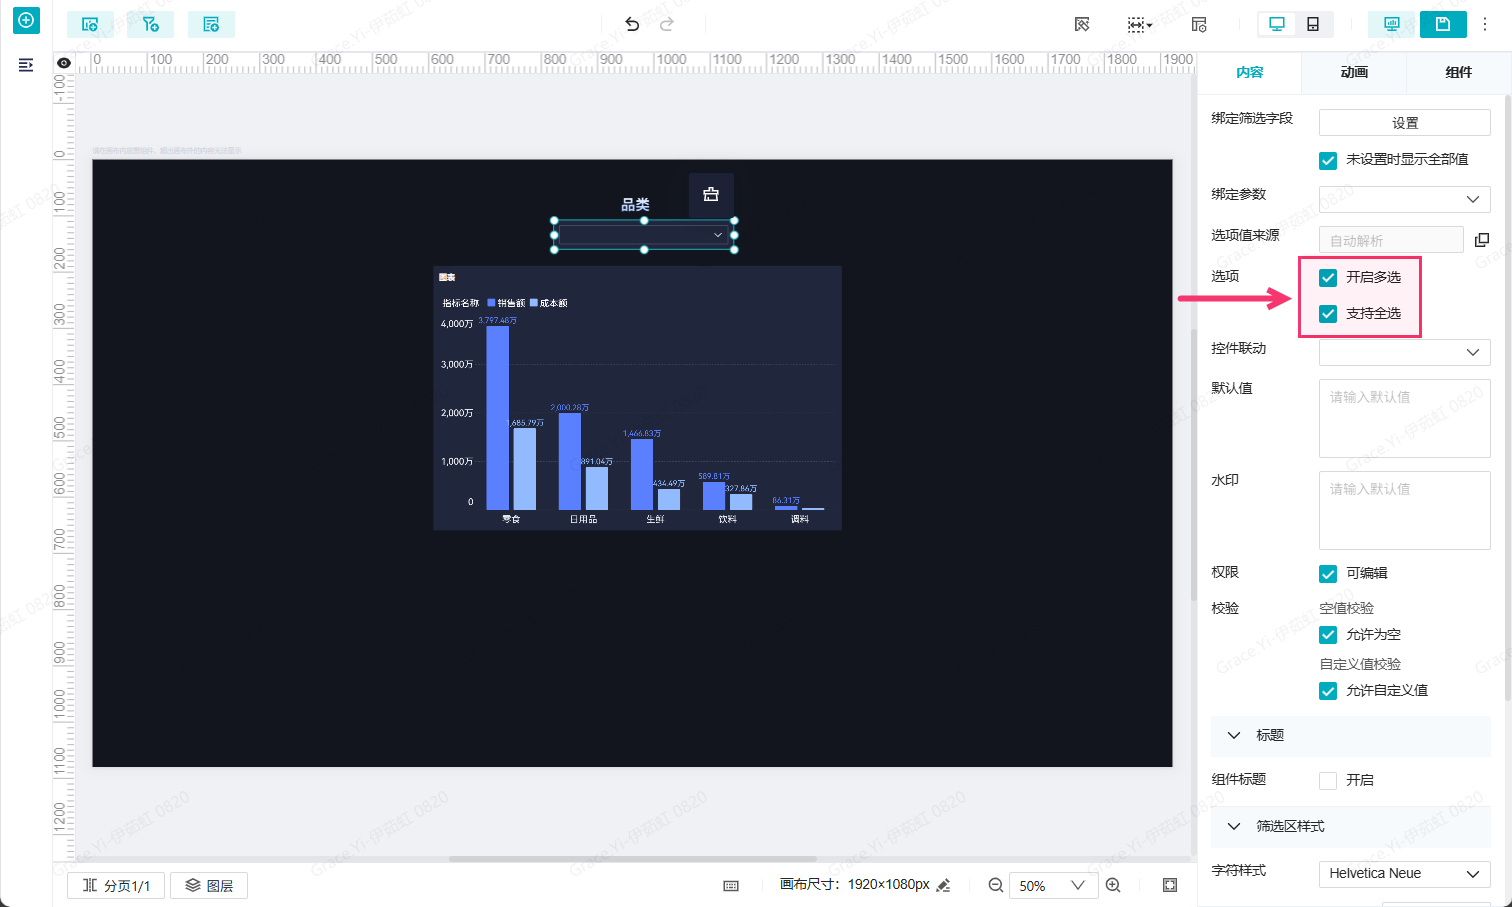Viewport: 1512px width, 907px height.
Task: Toggle the ruler guides eye icon
Action: pos(64,63)
